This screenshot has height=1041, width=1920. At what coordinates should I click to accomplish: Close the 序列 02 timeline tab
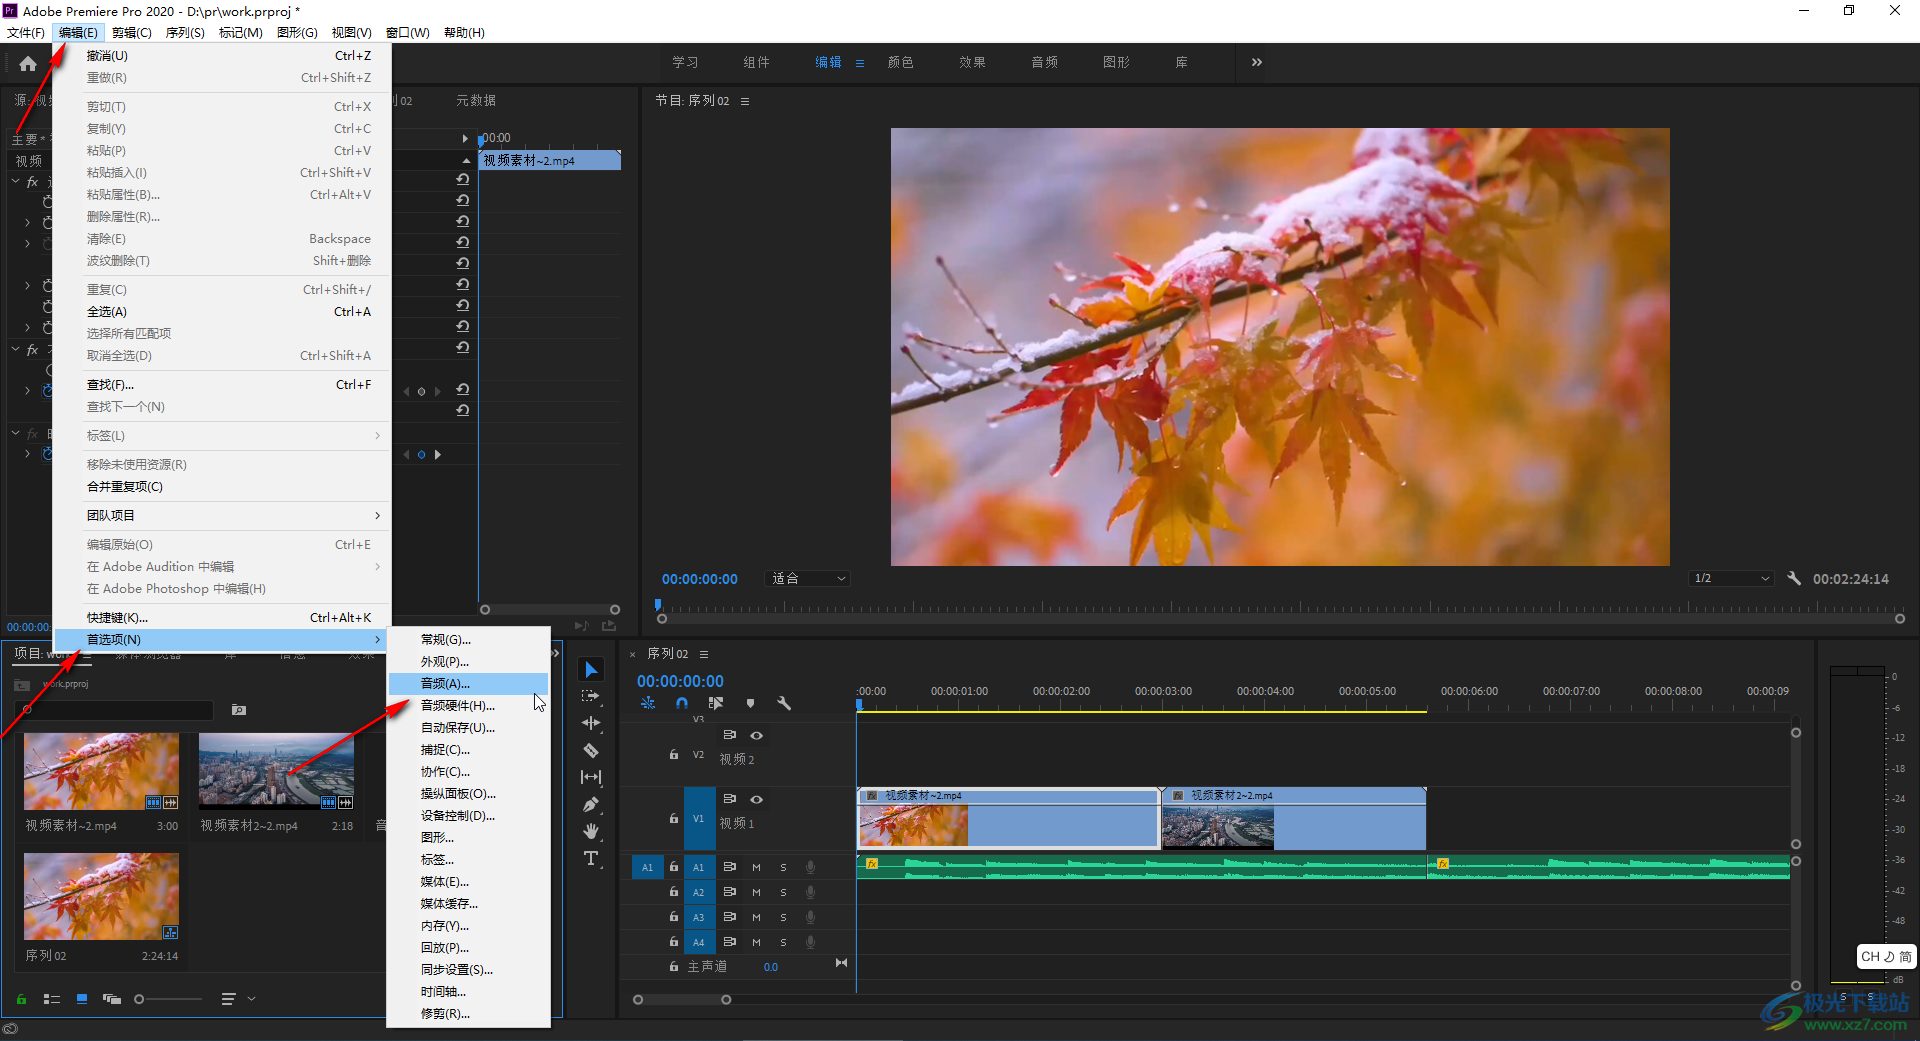632,654
